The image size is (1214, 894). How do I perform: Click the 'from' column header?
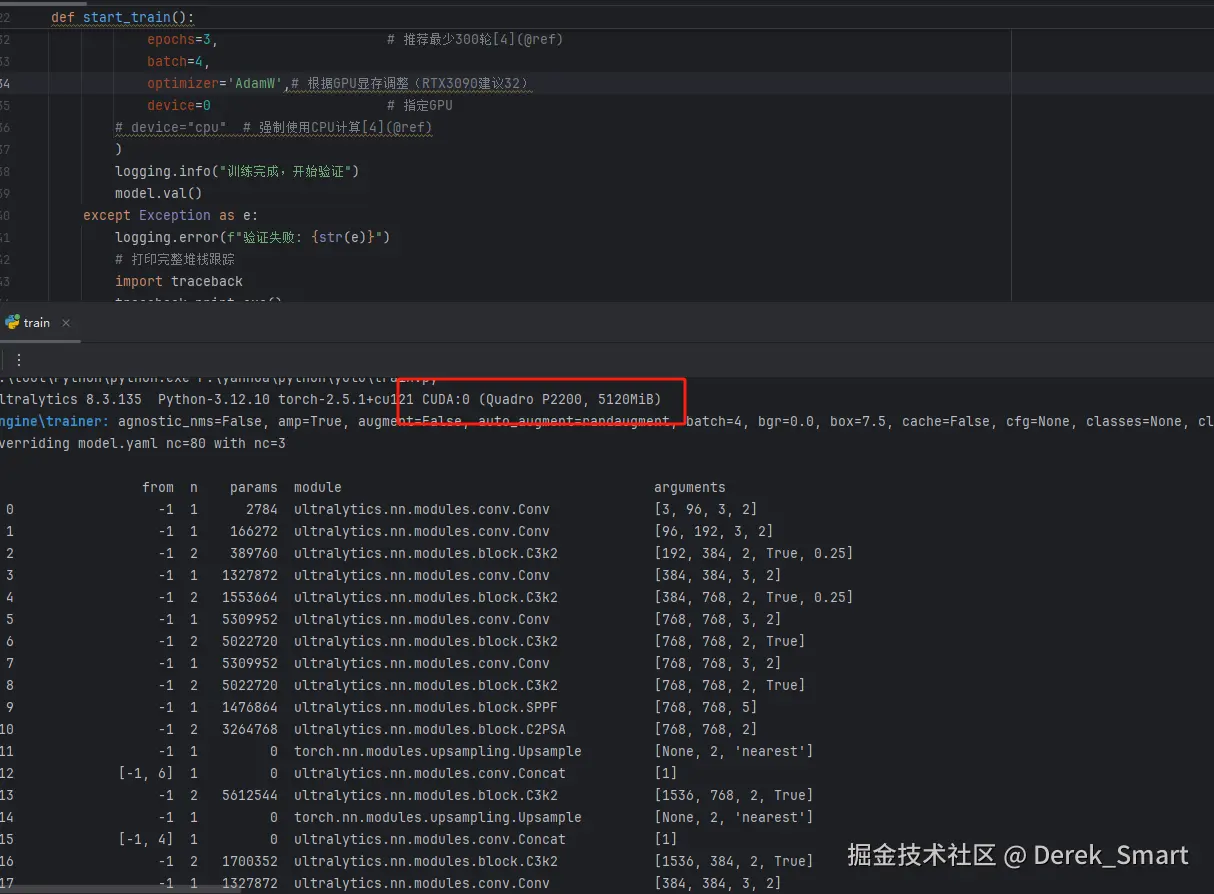pos(158,488)
